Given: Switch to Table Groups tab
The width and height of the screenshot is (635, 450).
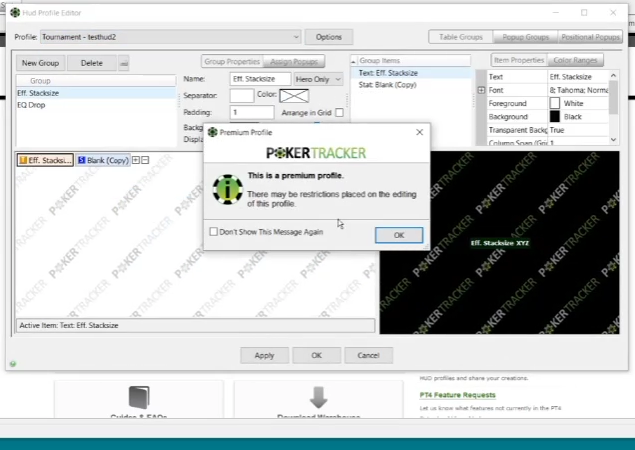Looking at the screenshot, I should click(460, 37).
